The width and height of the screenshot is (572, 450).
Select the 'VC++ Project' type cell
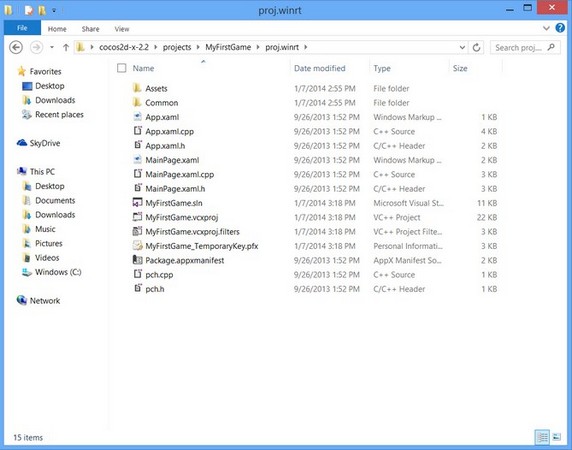point(397,217)
